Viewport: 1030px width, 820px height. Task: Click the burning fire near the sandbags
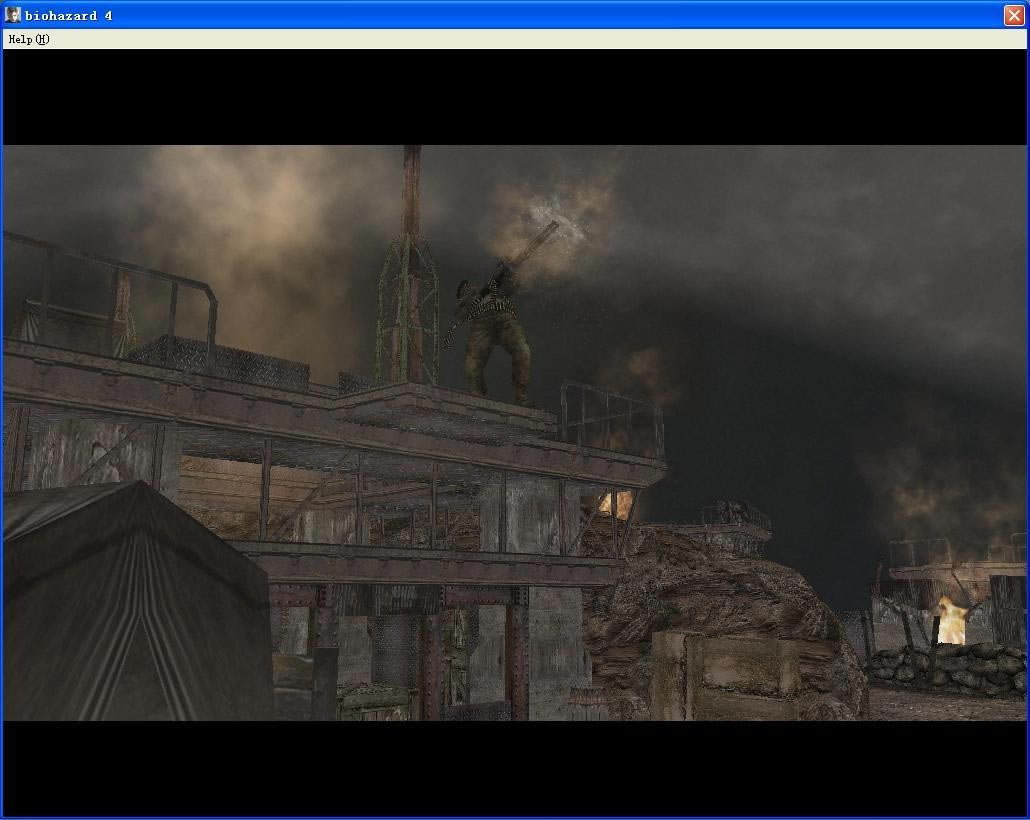[x=950, y=618]
